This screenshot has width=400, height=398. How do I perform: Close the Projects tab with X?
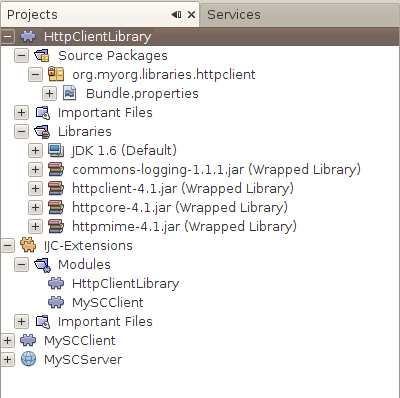[191, 15]
